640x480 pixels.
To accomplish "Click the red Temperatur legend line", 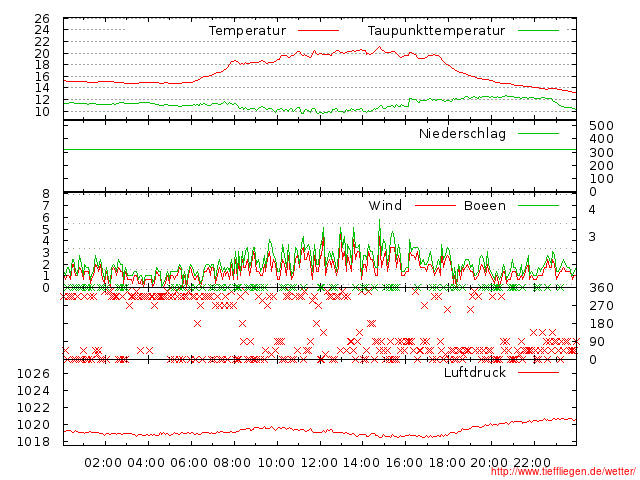I will coord(318,31).
